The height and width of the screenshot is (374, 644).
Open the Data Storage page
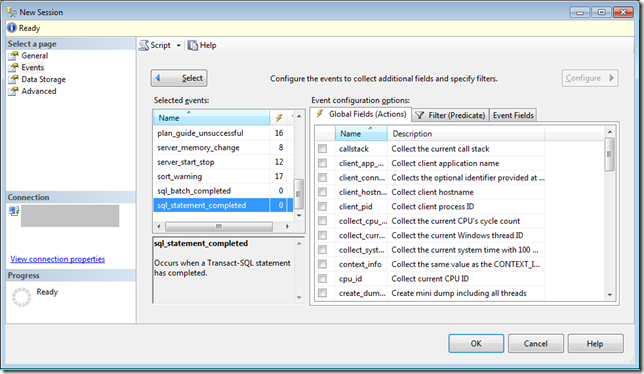click(44, 79)
